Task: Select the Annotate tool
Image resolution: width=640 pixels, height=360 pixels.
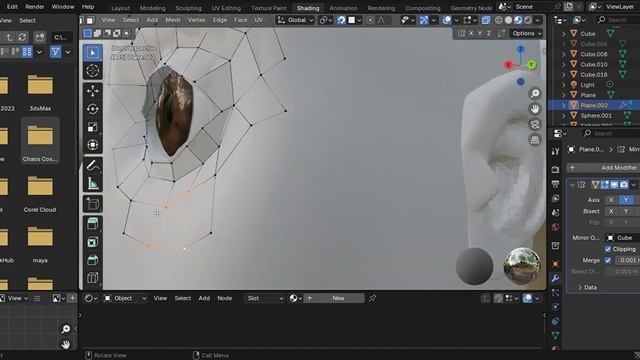Action: coord(93,165)
